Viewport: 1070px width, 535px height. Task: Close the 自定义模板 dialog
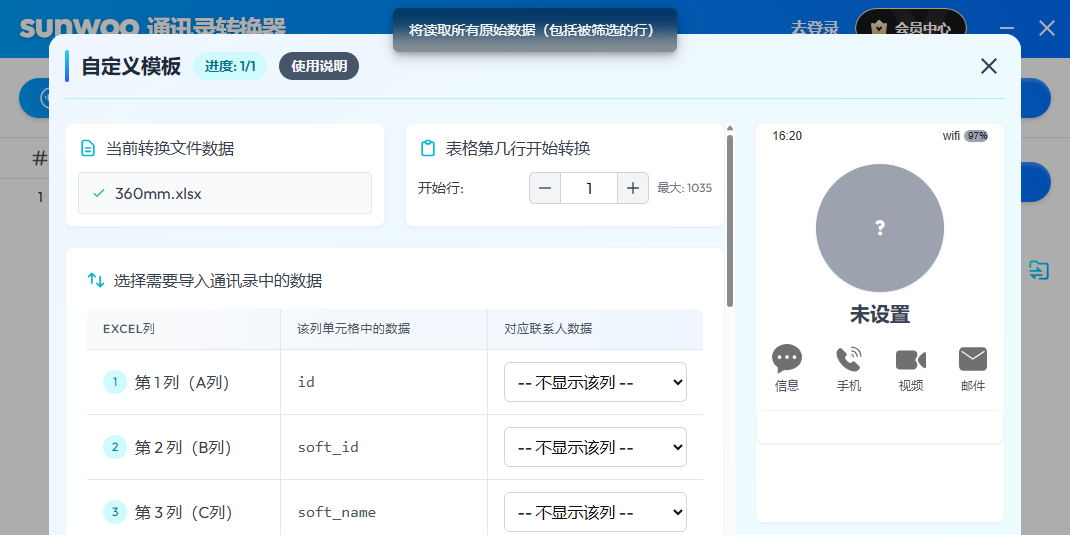coord(988,66)
